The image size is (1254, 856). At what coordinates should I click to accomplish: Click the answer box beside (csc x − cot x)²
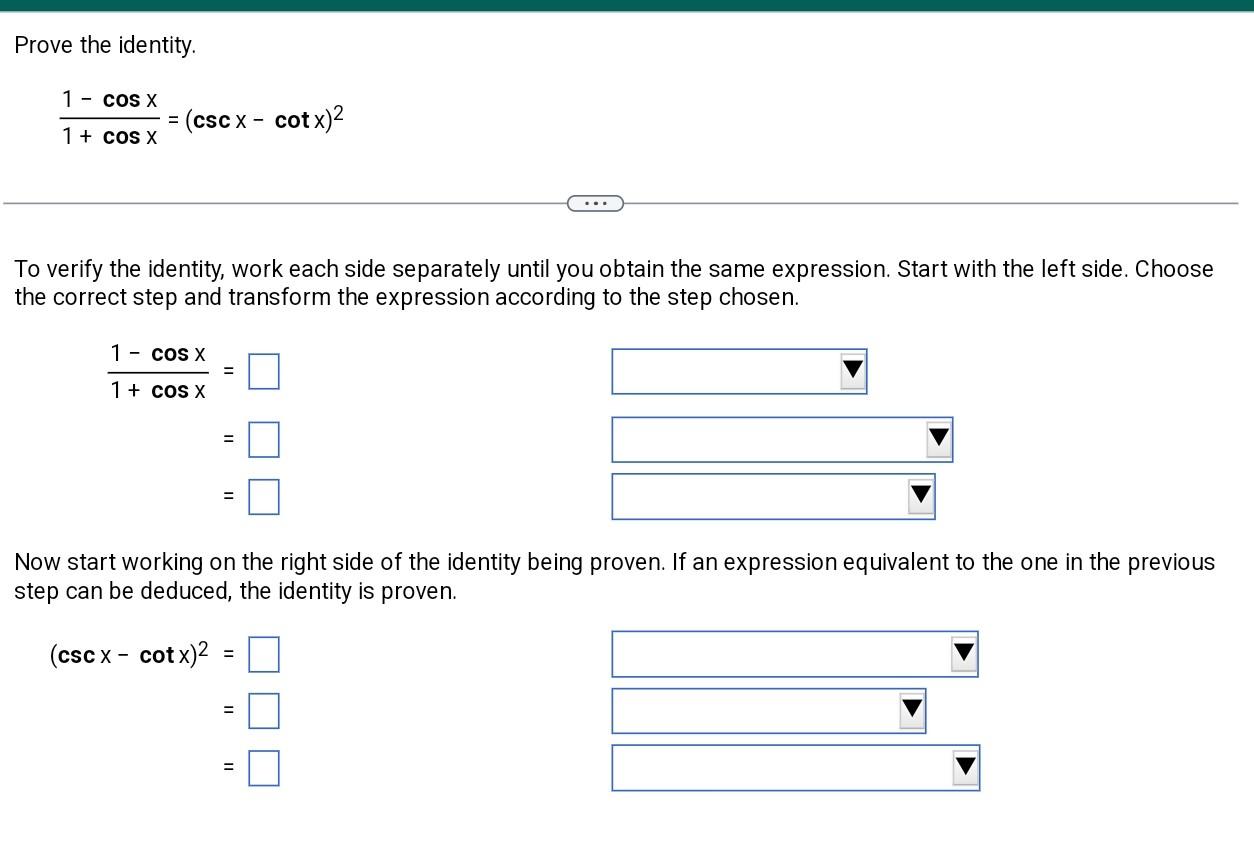[263, 654]
